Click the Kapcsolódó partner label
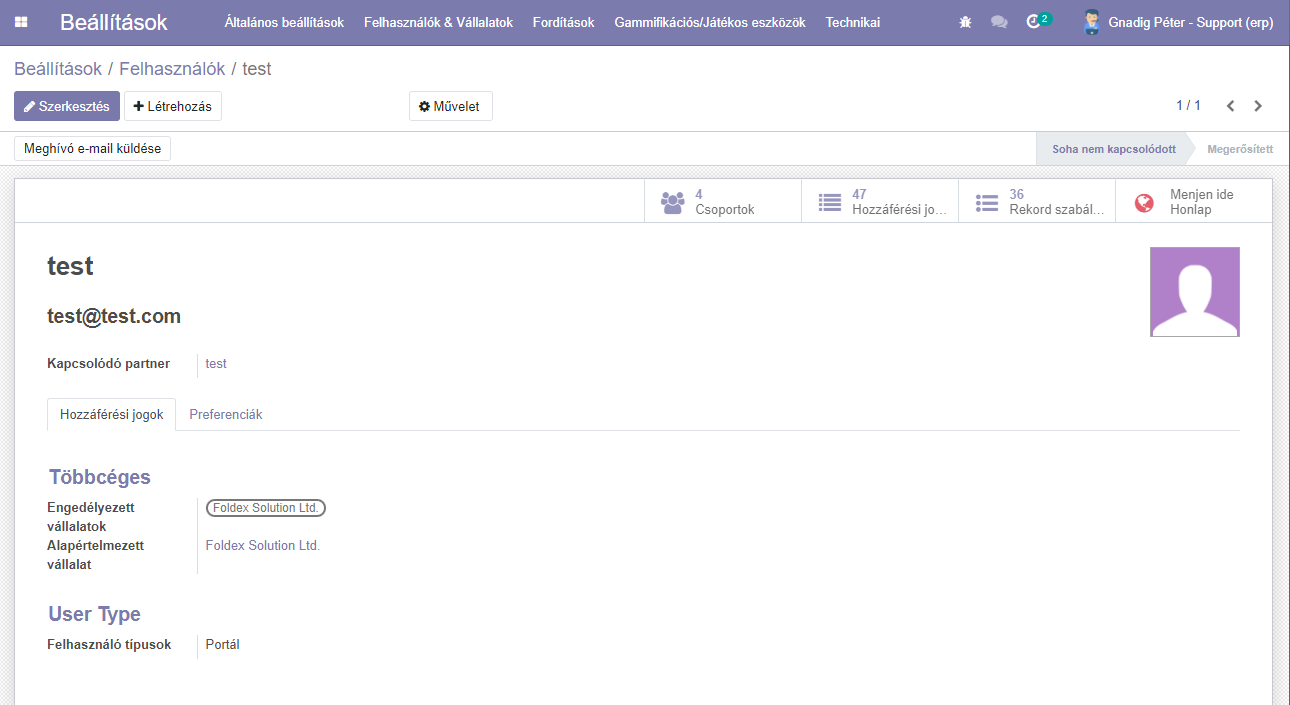The image size is (1290, 705). pos(108,364)
